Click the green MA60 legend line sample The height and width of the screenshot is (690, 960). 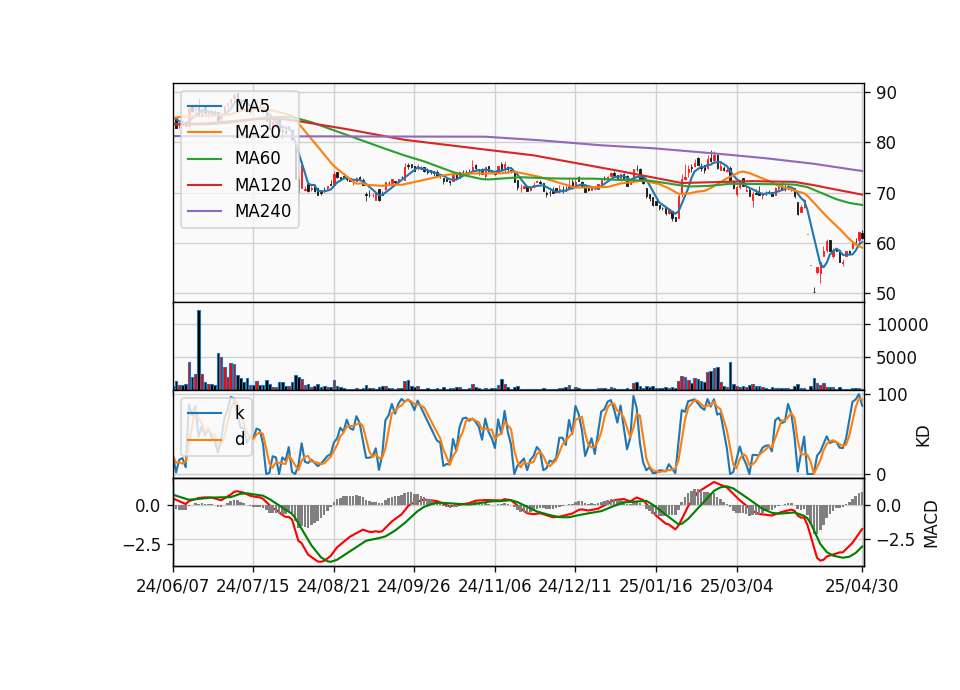[204, 159]
